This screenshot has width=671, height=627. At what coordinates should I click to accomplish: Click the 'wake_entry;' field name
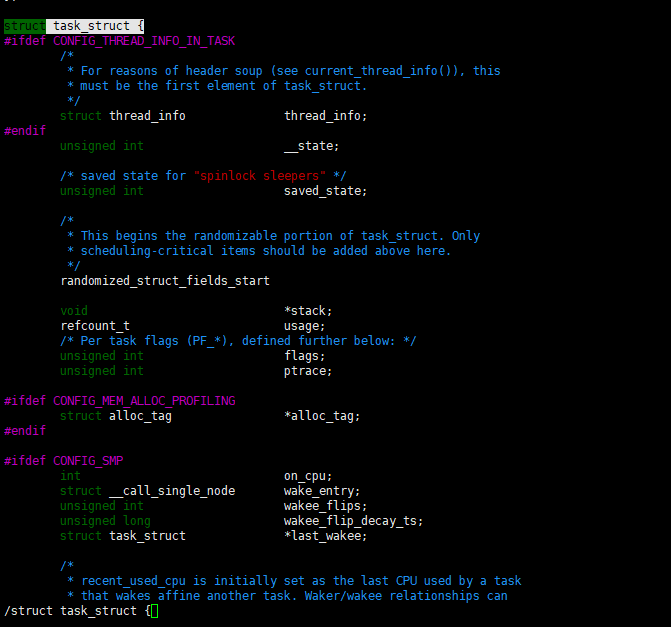coord(322,491)
